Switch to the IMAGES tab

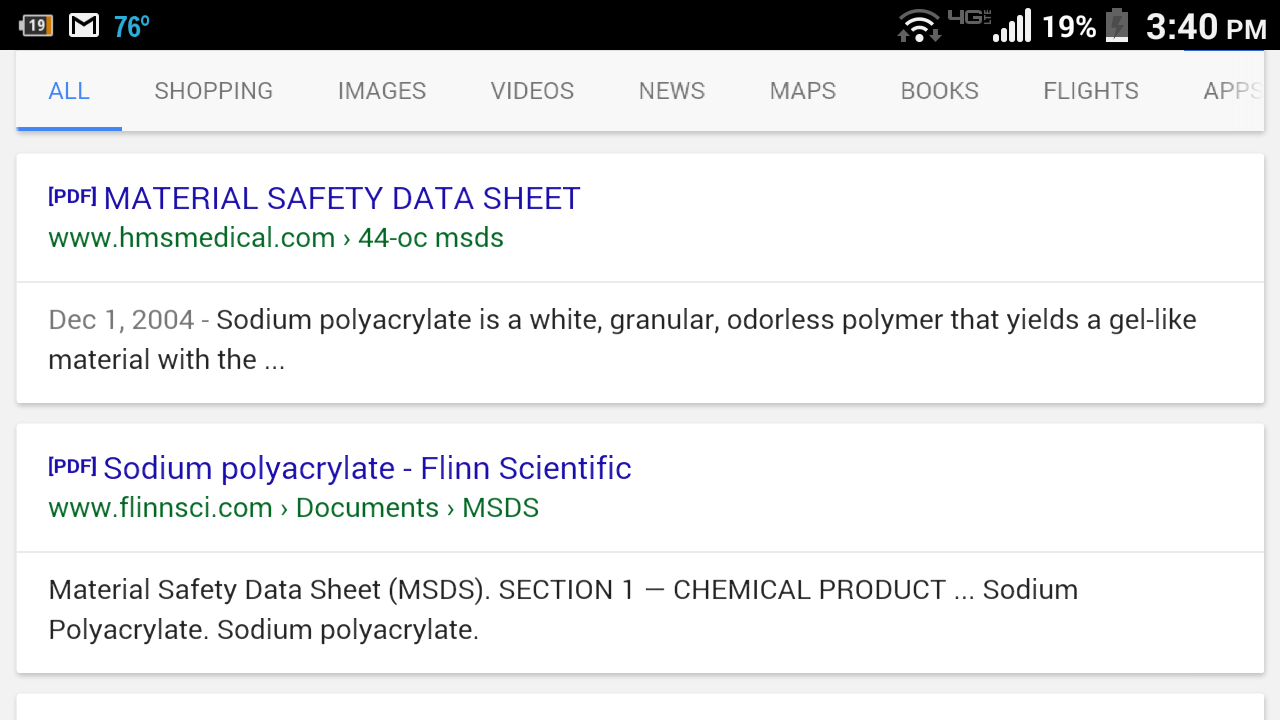[x=381, y=90]
